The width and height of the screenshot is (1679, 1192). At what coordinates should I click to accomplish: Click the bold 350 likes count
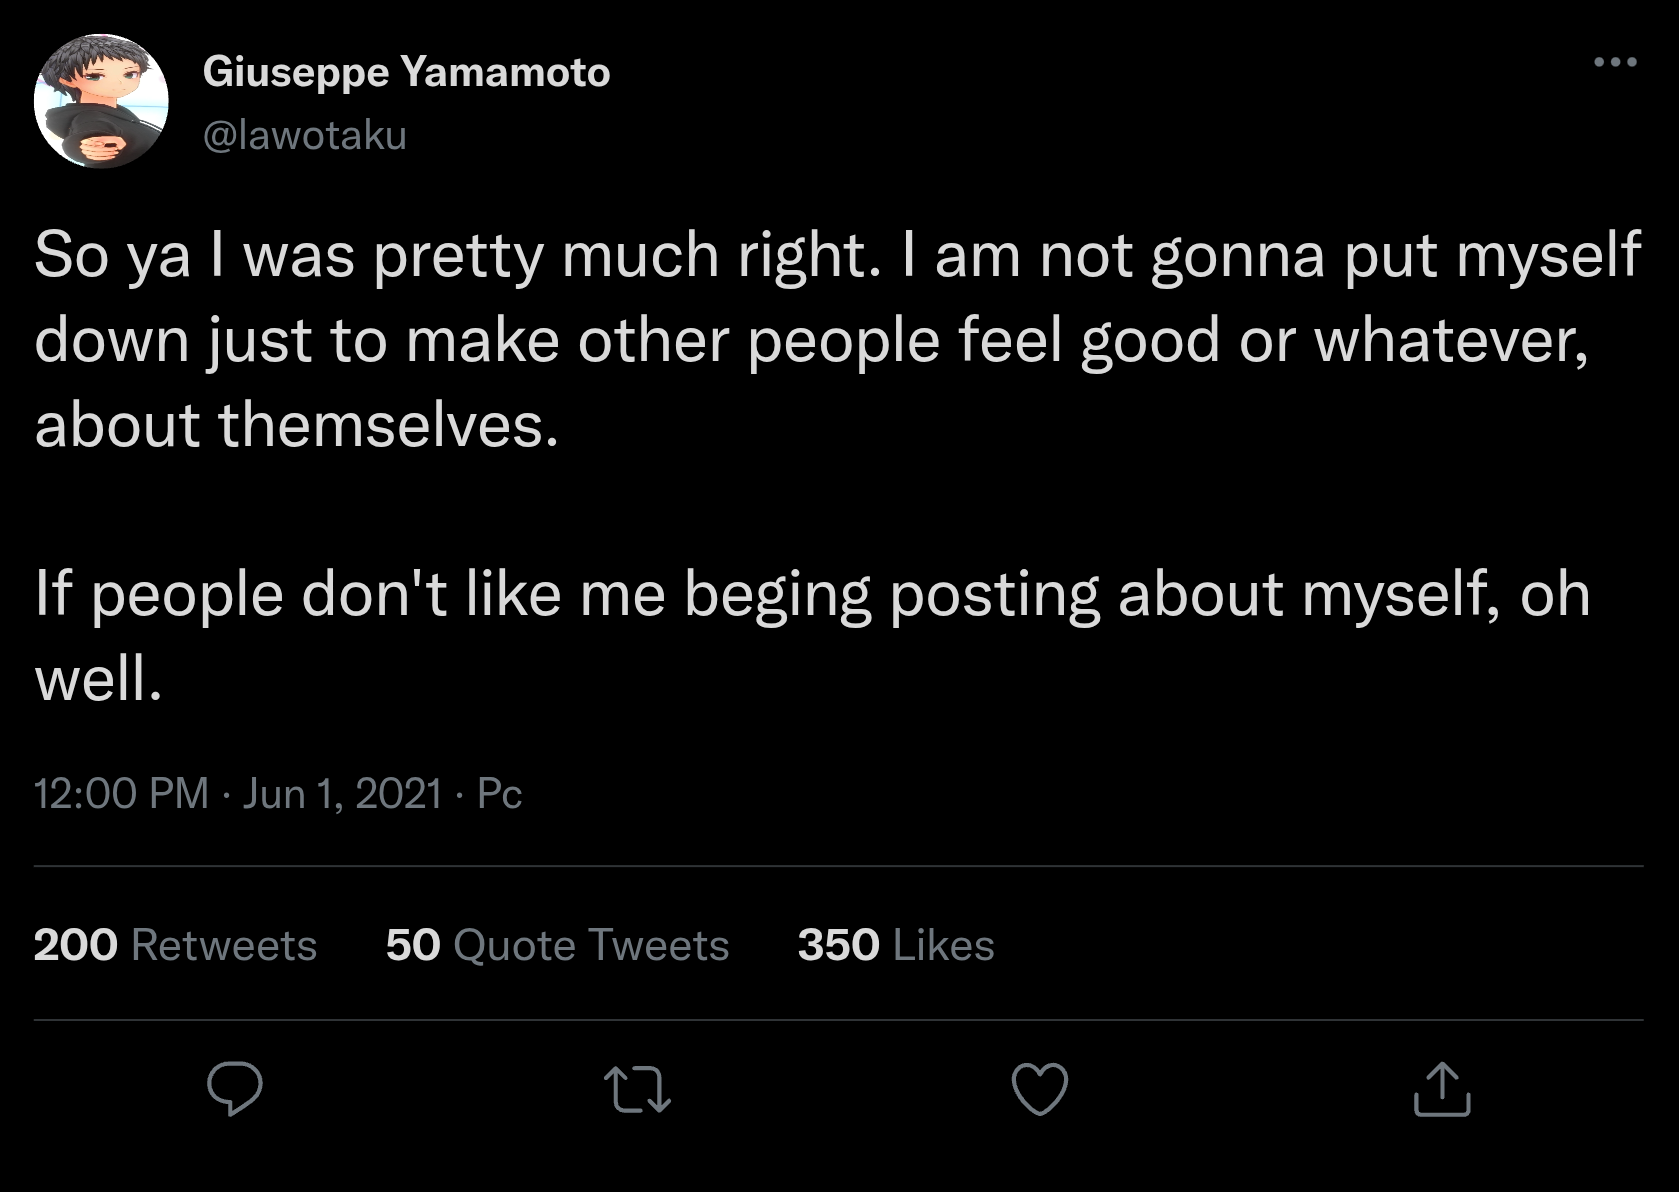838,945
